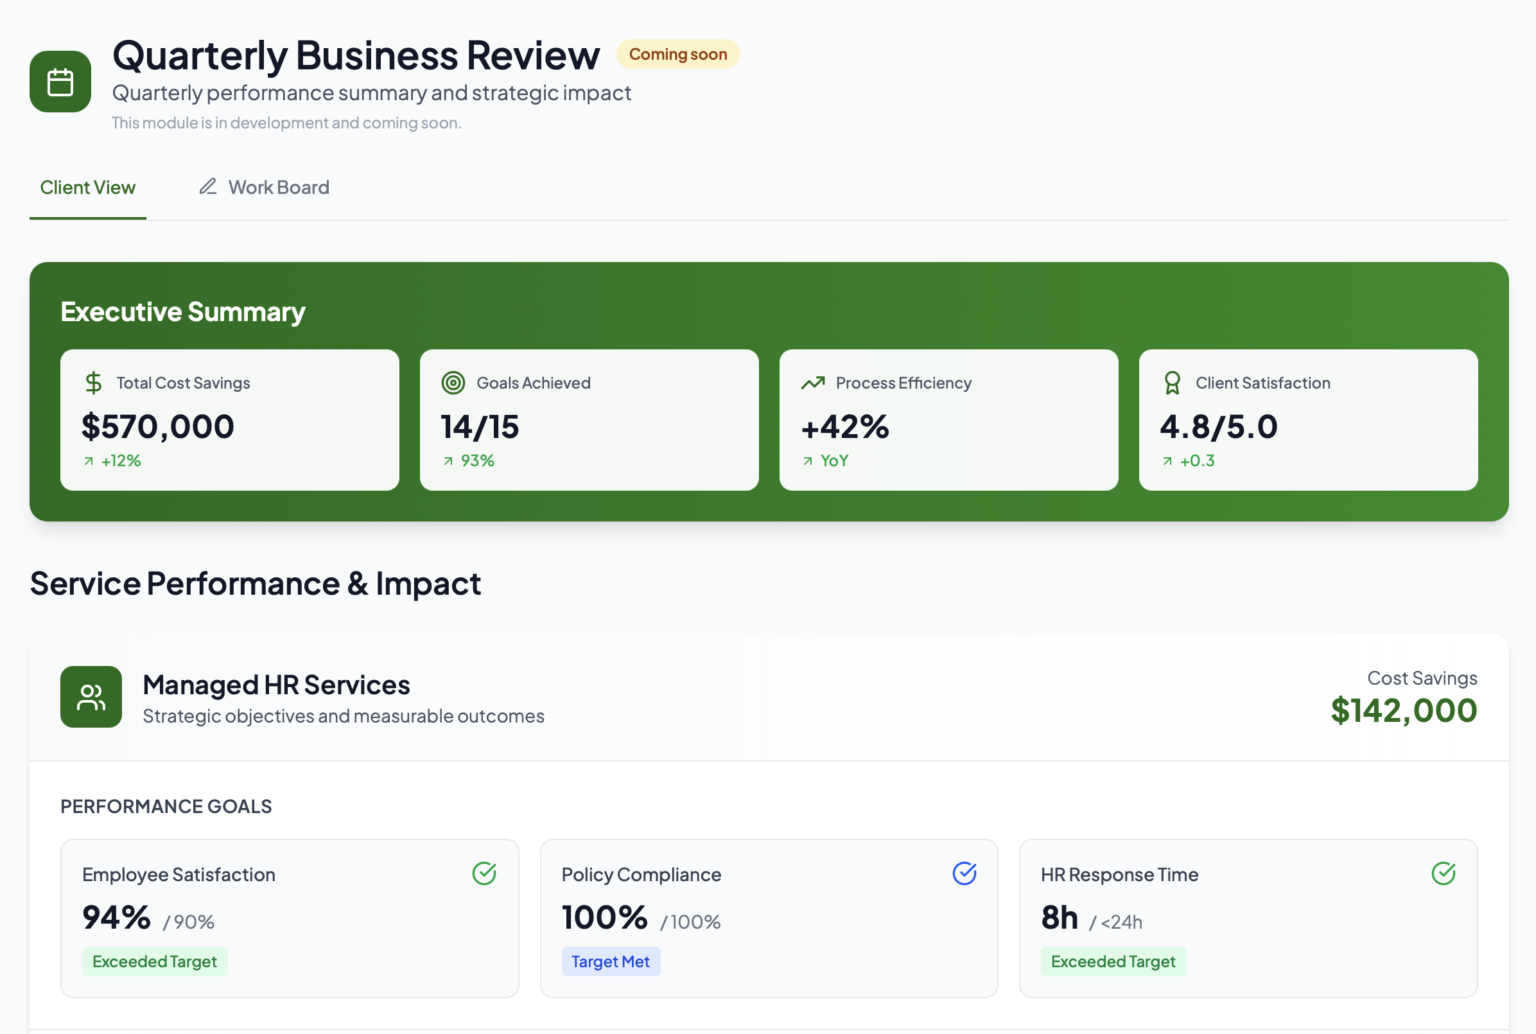Click the /<24h target text
The width and height of the screenshot is (1536, 1034).
(x=1116, y=922)
